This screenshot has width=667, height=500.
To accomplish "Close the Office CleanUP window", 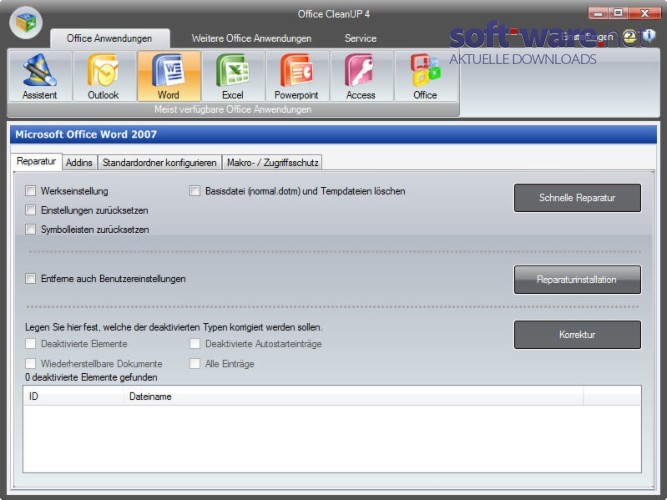I will click(644, 13).
